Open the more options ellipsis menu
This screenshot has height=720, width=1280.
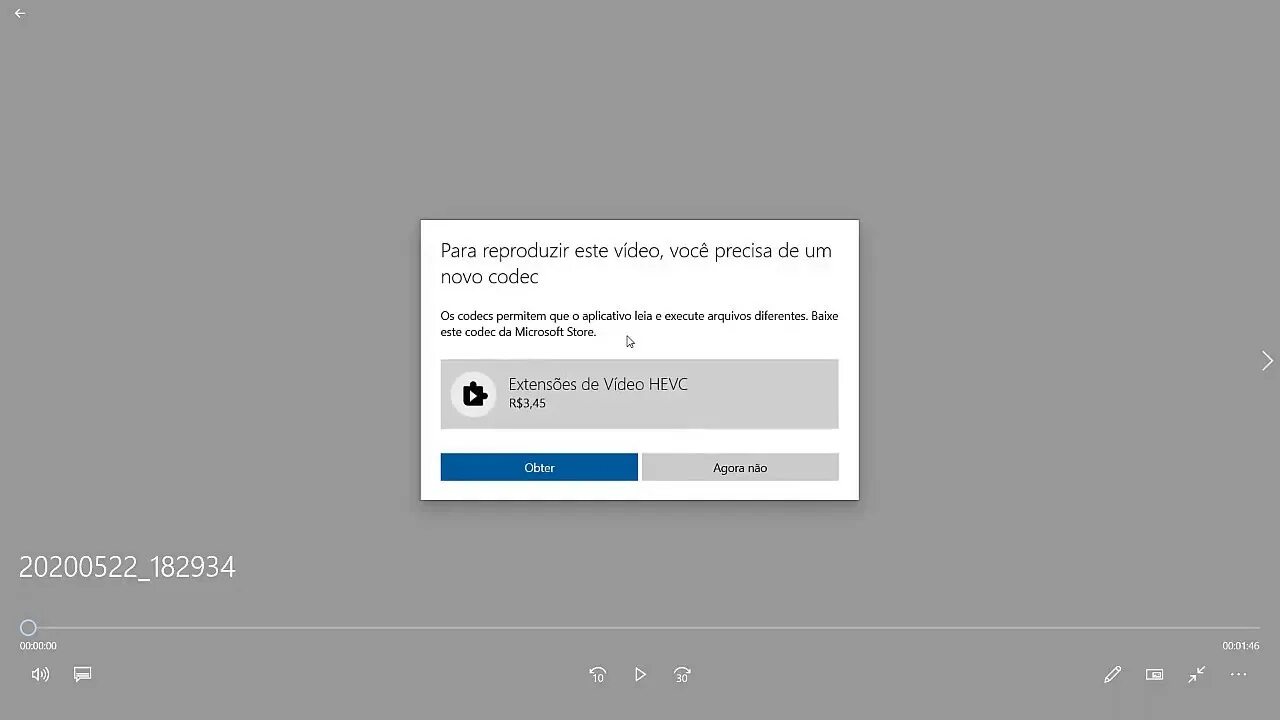point(1238,675)
